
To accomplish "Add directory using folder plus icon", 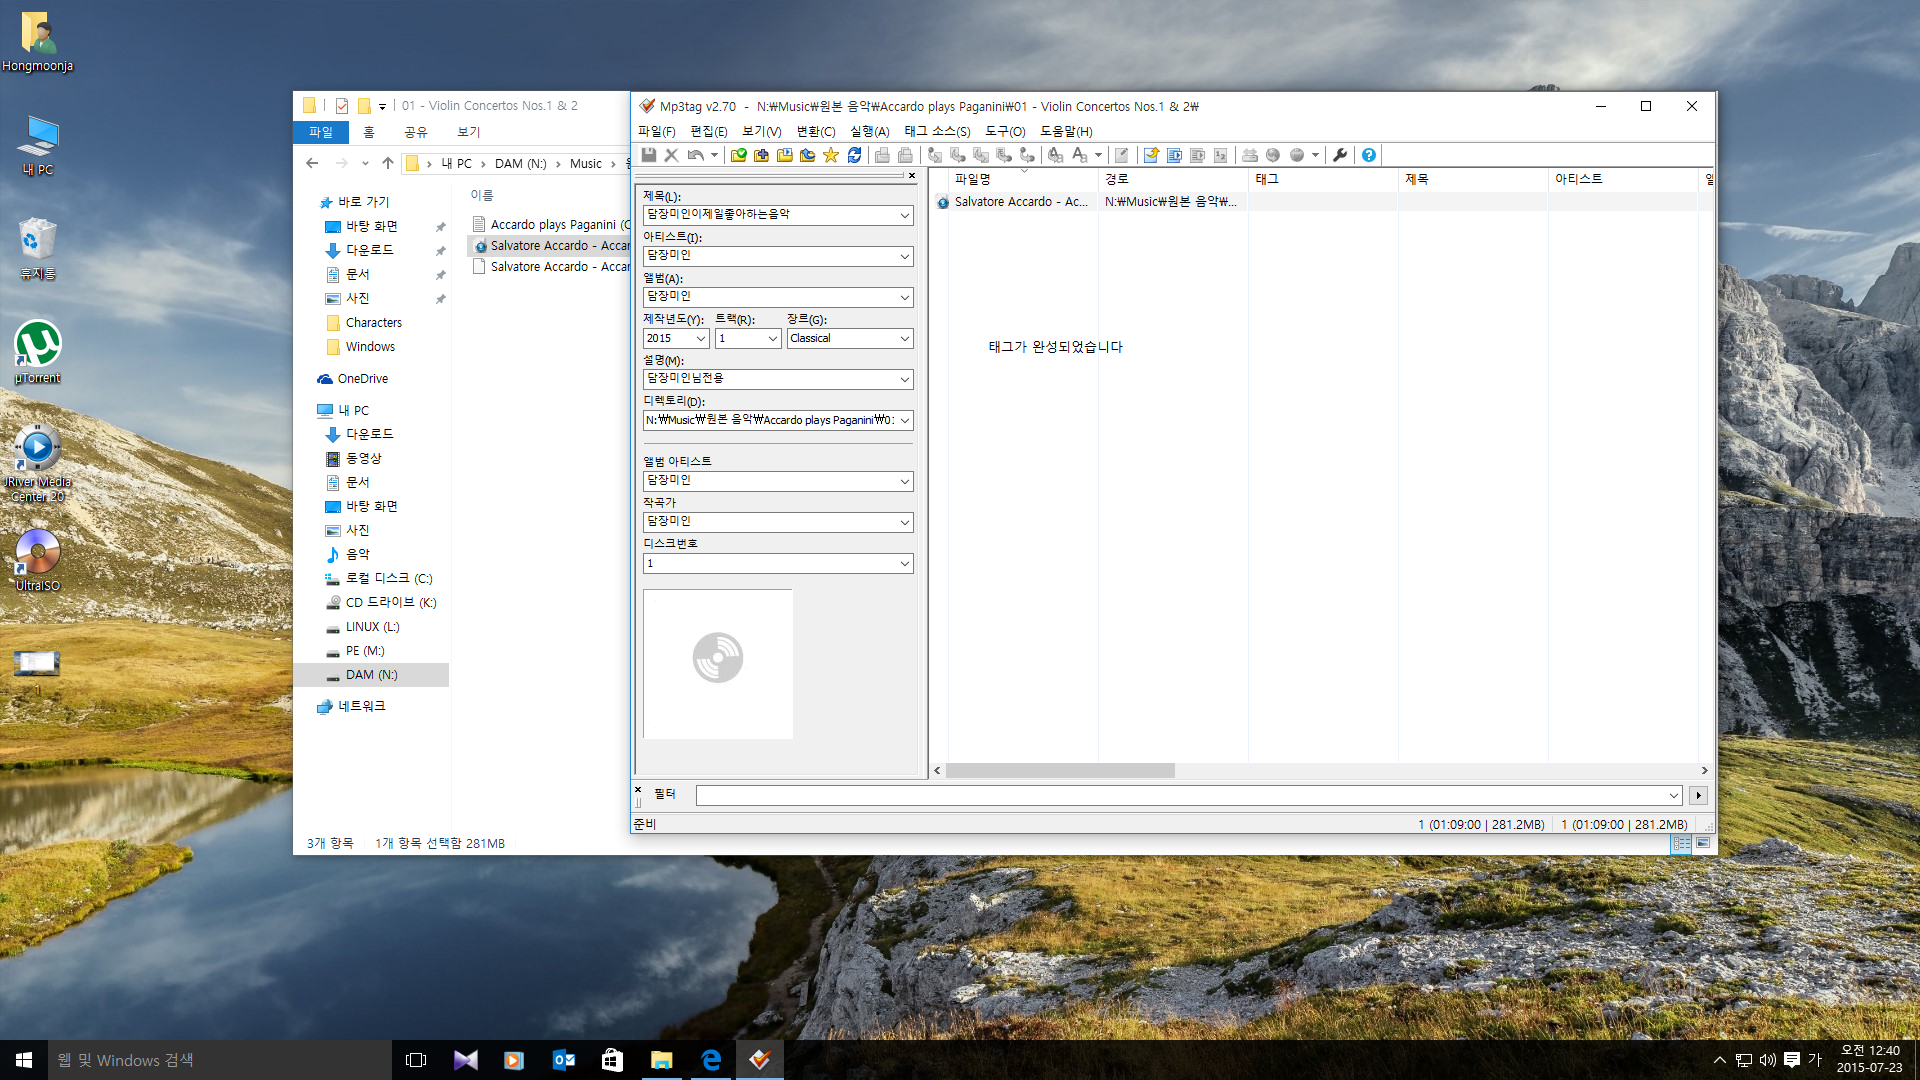I will (762, 155).
